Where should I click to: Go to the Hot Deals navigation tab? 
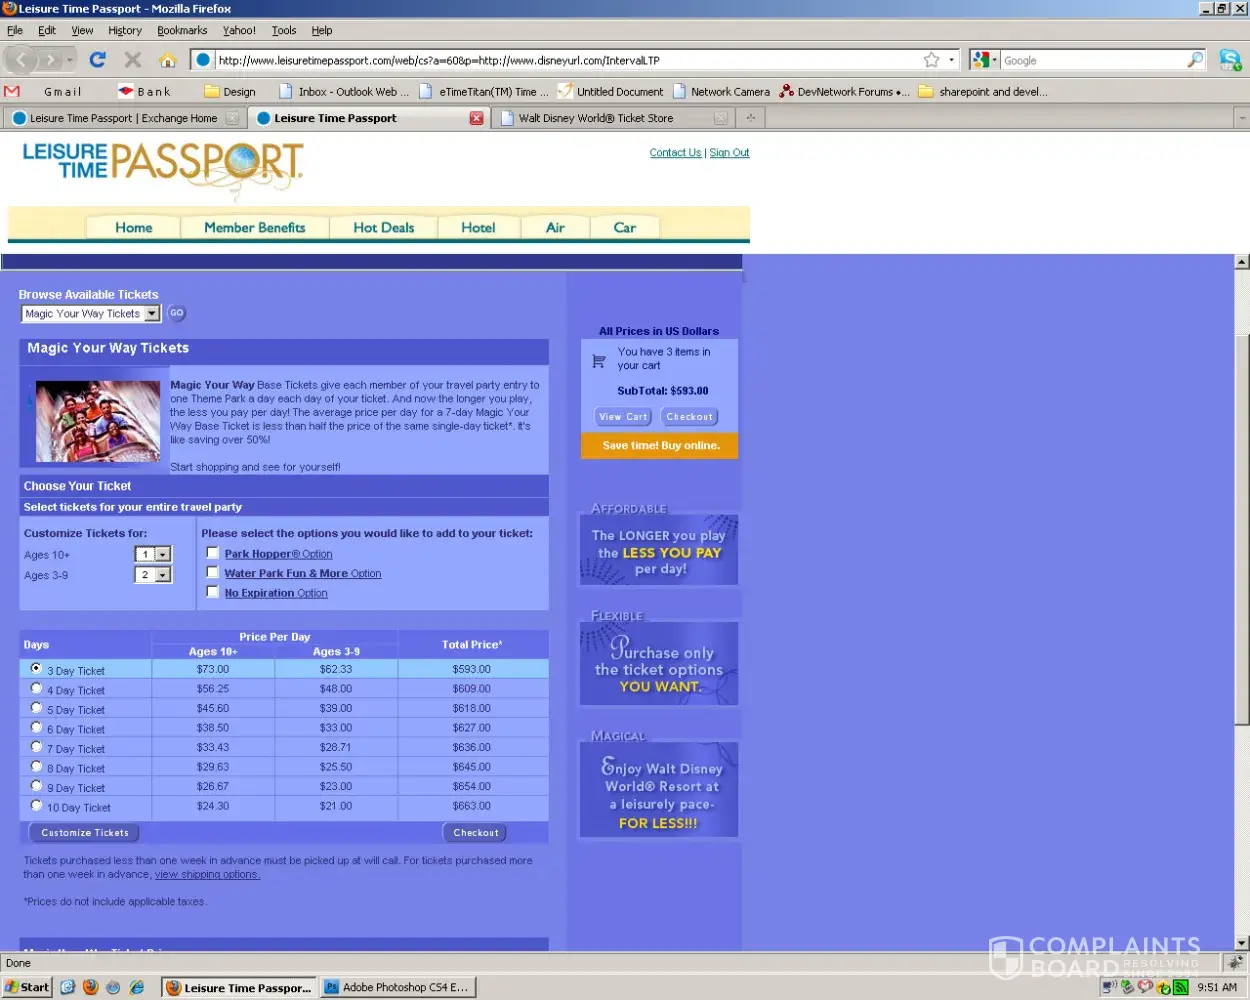[383, 228]
